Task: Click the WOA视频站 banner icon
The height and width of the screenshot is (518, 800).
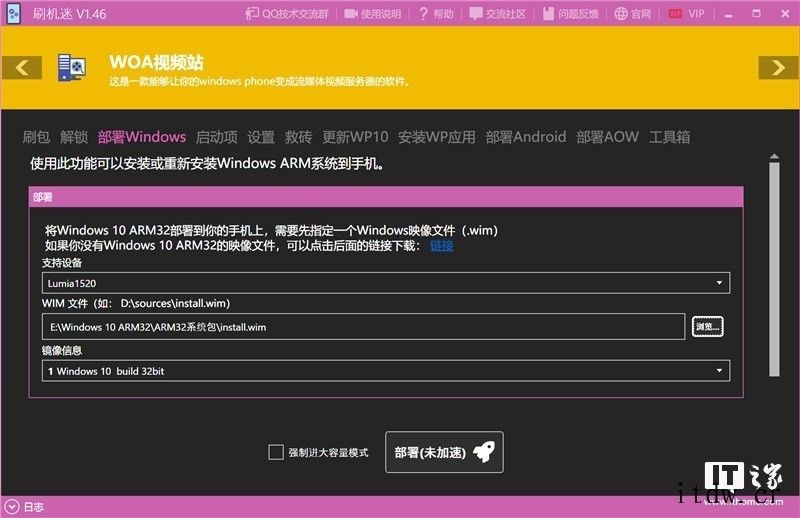Action: click(71, 67)
